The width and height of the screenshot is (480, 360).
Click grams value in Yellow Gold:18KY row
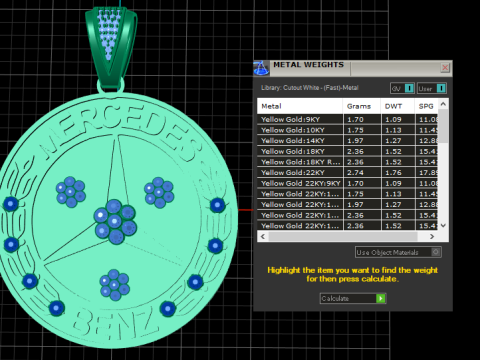pos(362,151)
